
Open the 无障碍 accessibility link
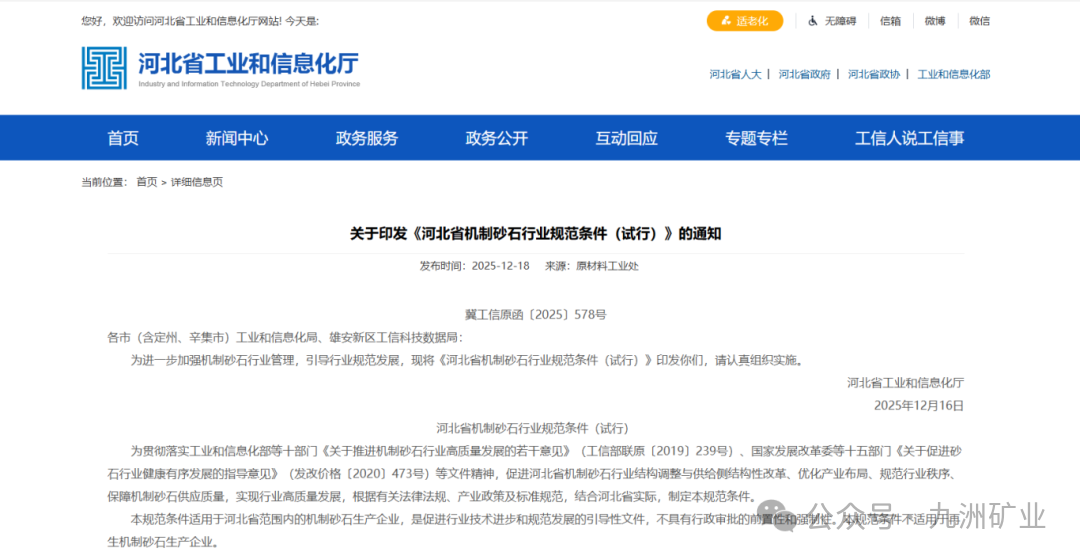click(840, 21)
